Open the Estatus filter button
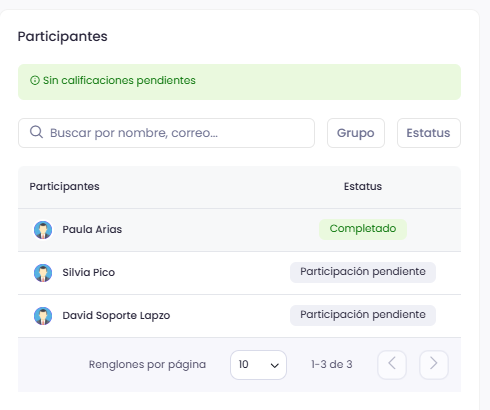Image resolution: width=490 pixels, height=410 pixels. click(429, 133)
